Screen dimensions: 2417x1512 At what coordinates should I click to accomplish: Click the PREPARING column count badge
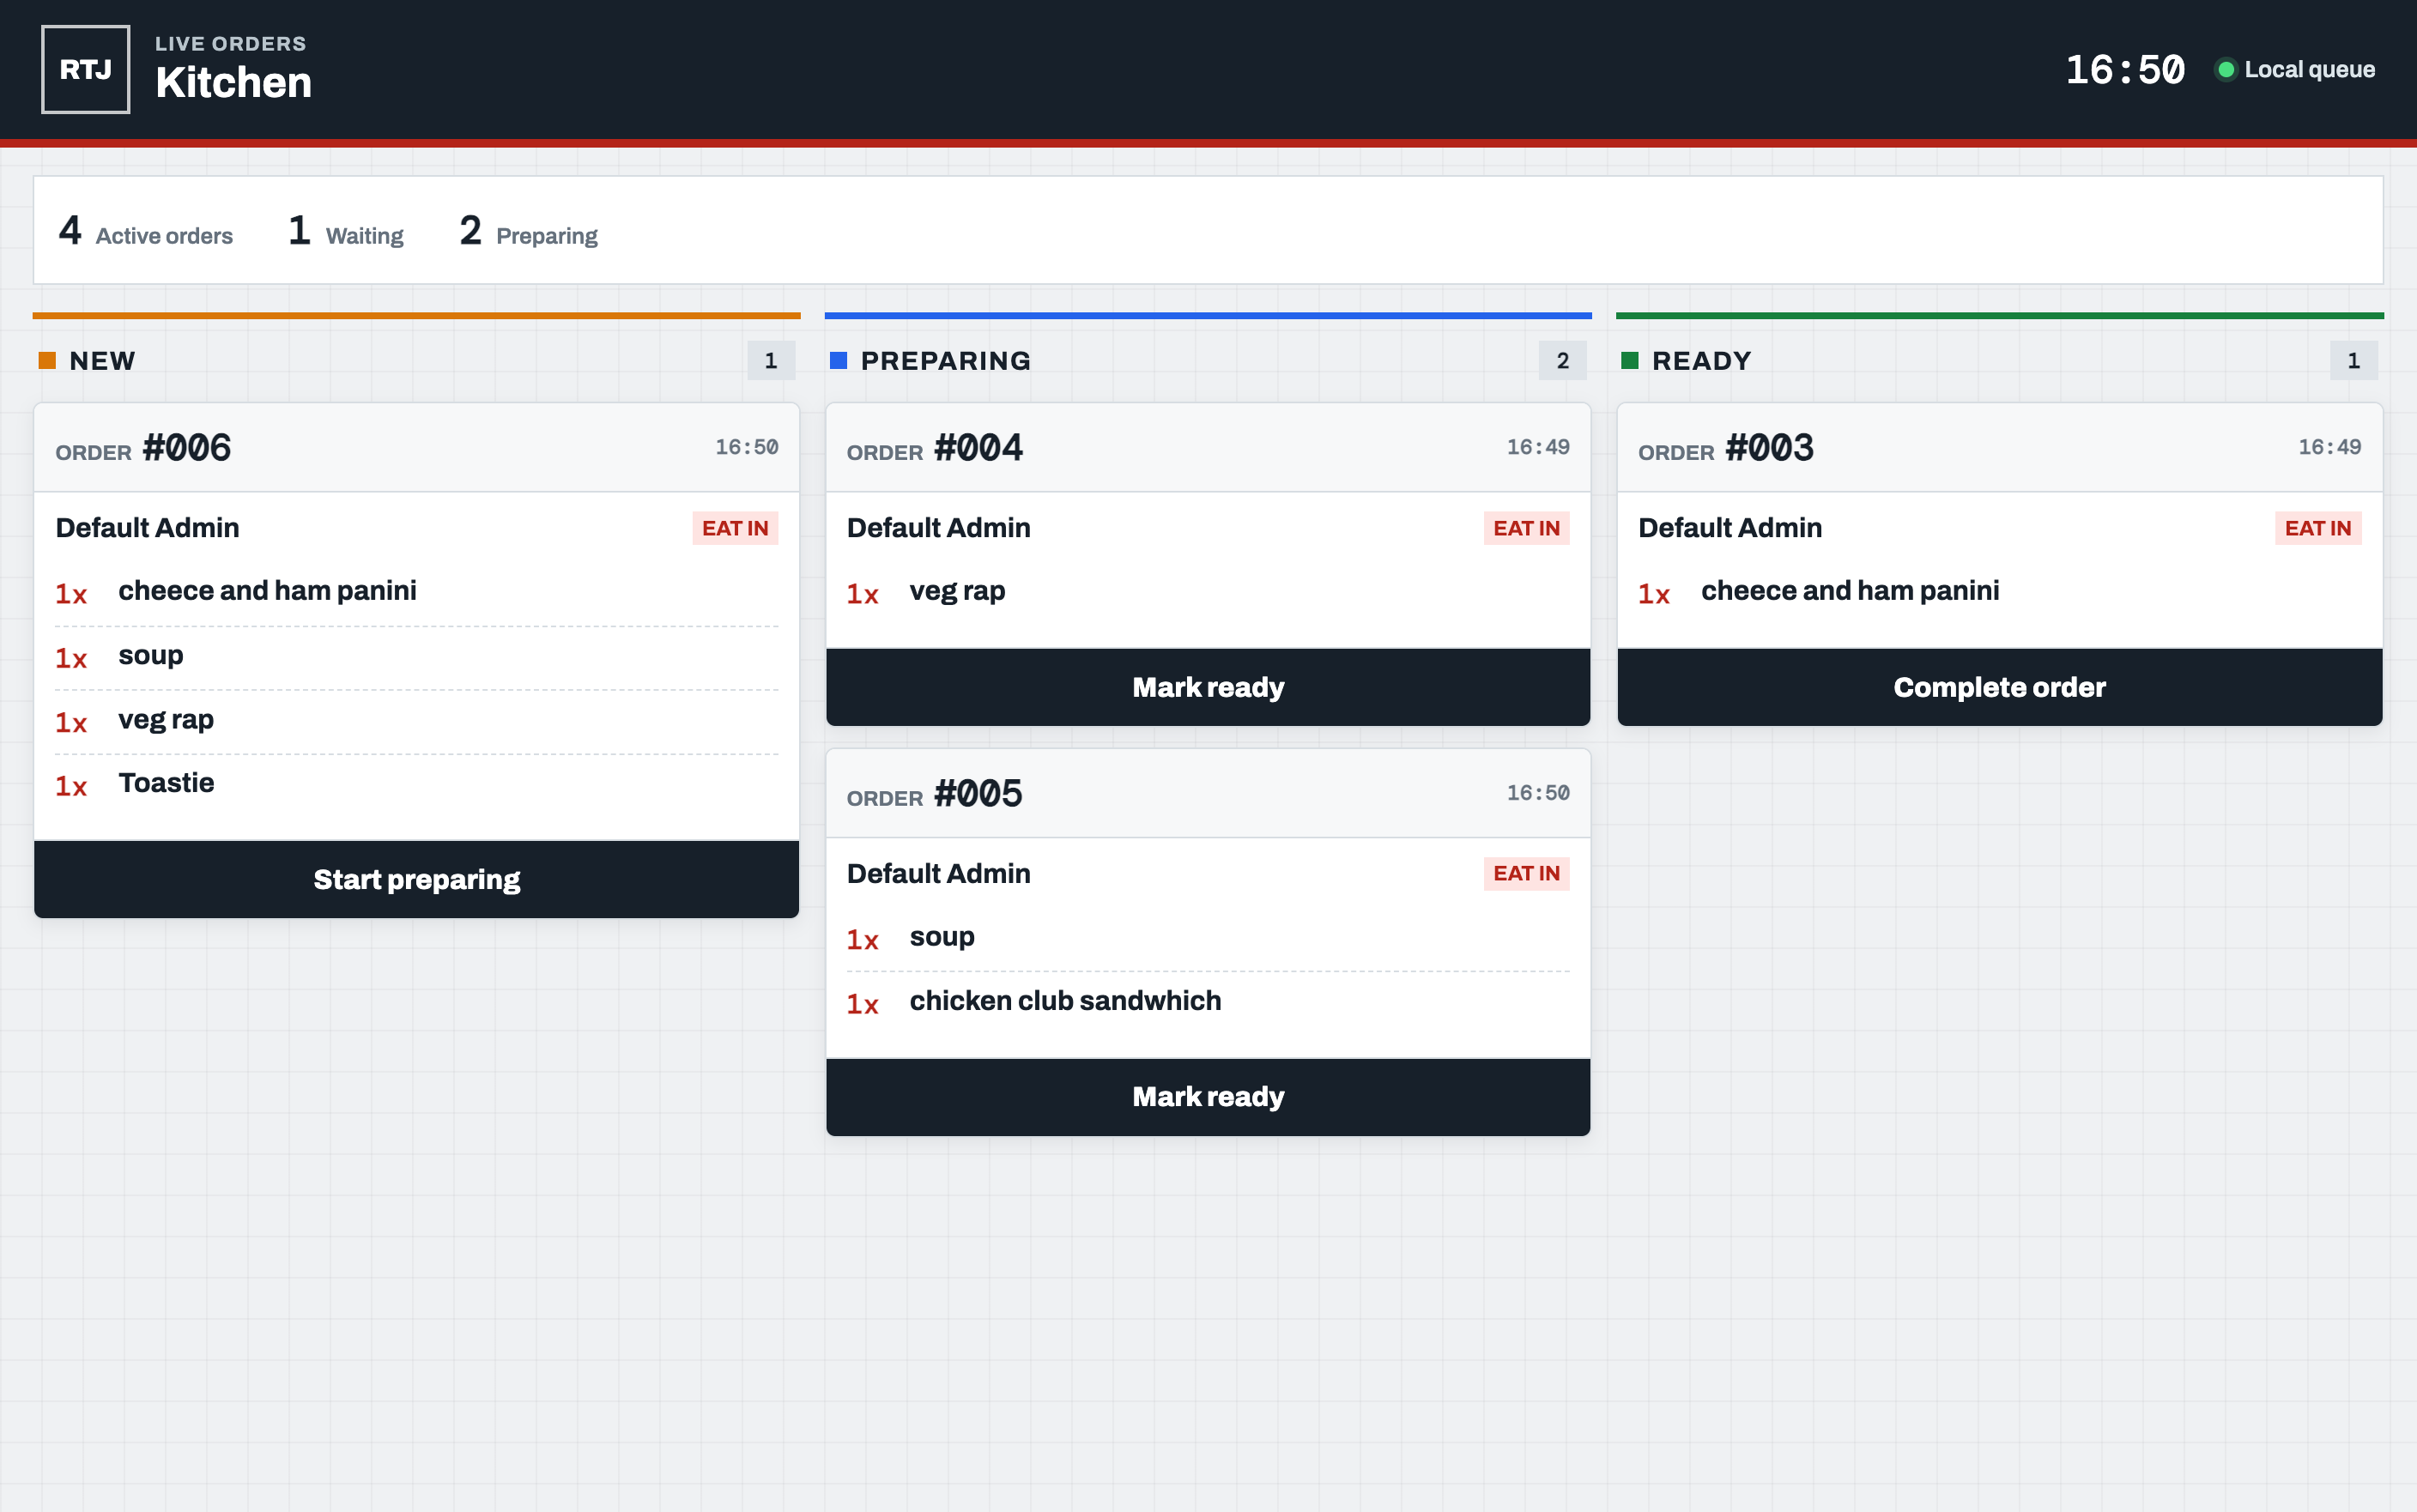(1562, 361)
